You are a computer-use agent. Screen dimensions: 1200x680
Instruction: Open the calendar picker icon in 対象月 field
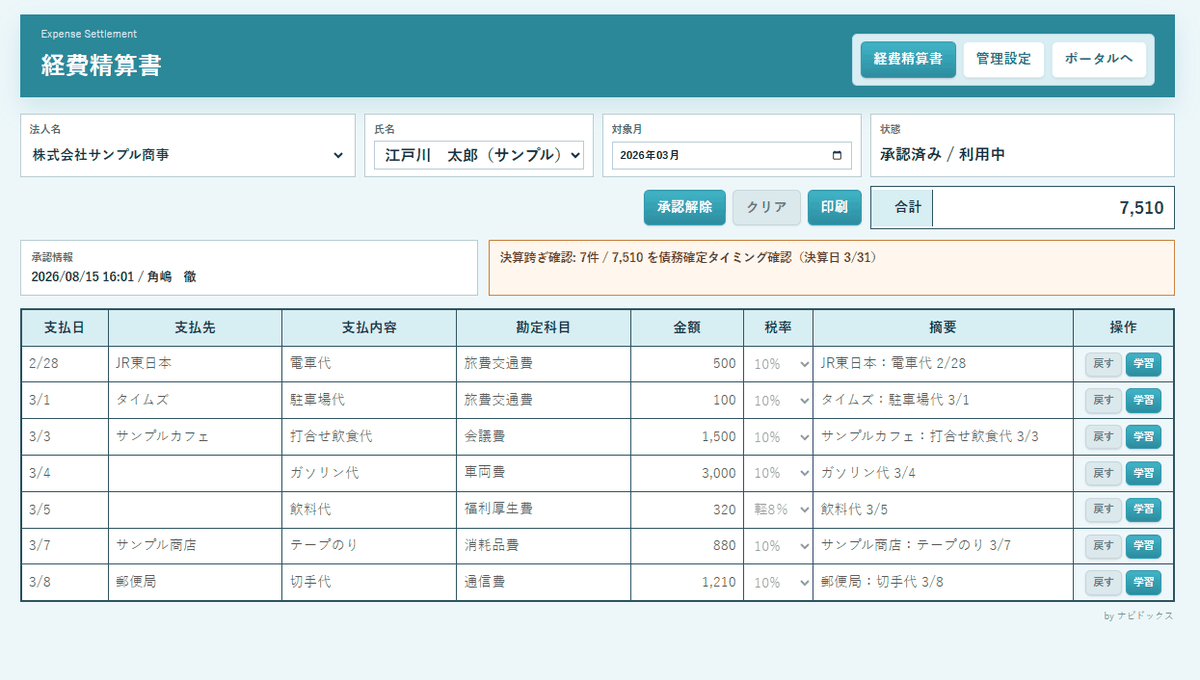(837, 156)
